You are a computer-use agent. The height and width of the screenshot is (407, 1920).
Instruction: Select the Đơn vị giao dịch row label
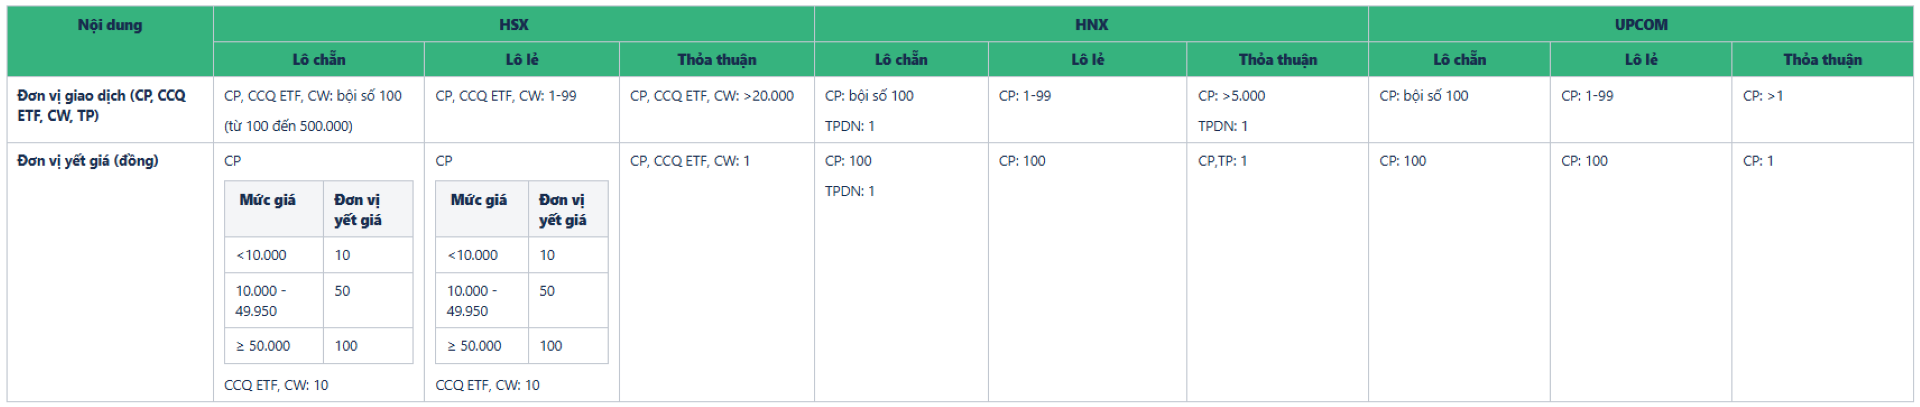101,105
